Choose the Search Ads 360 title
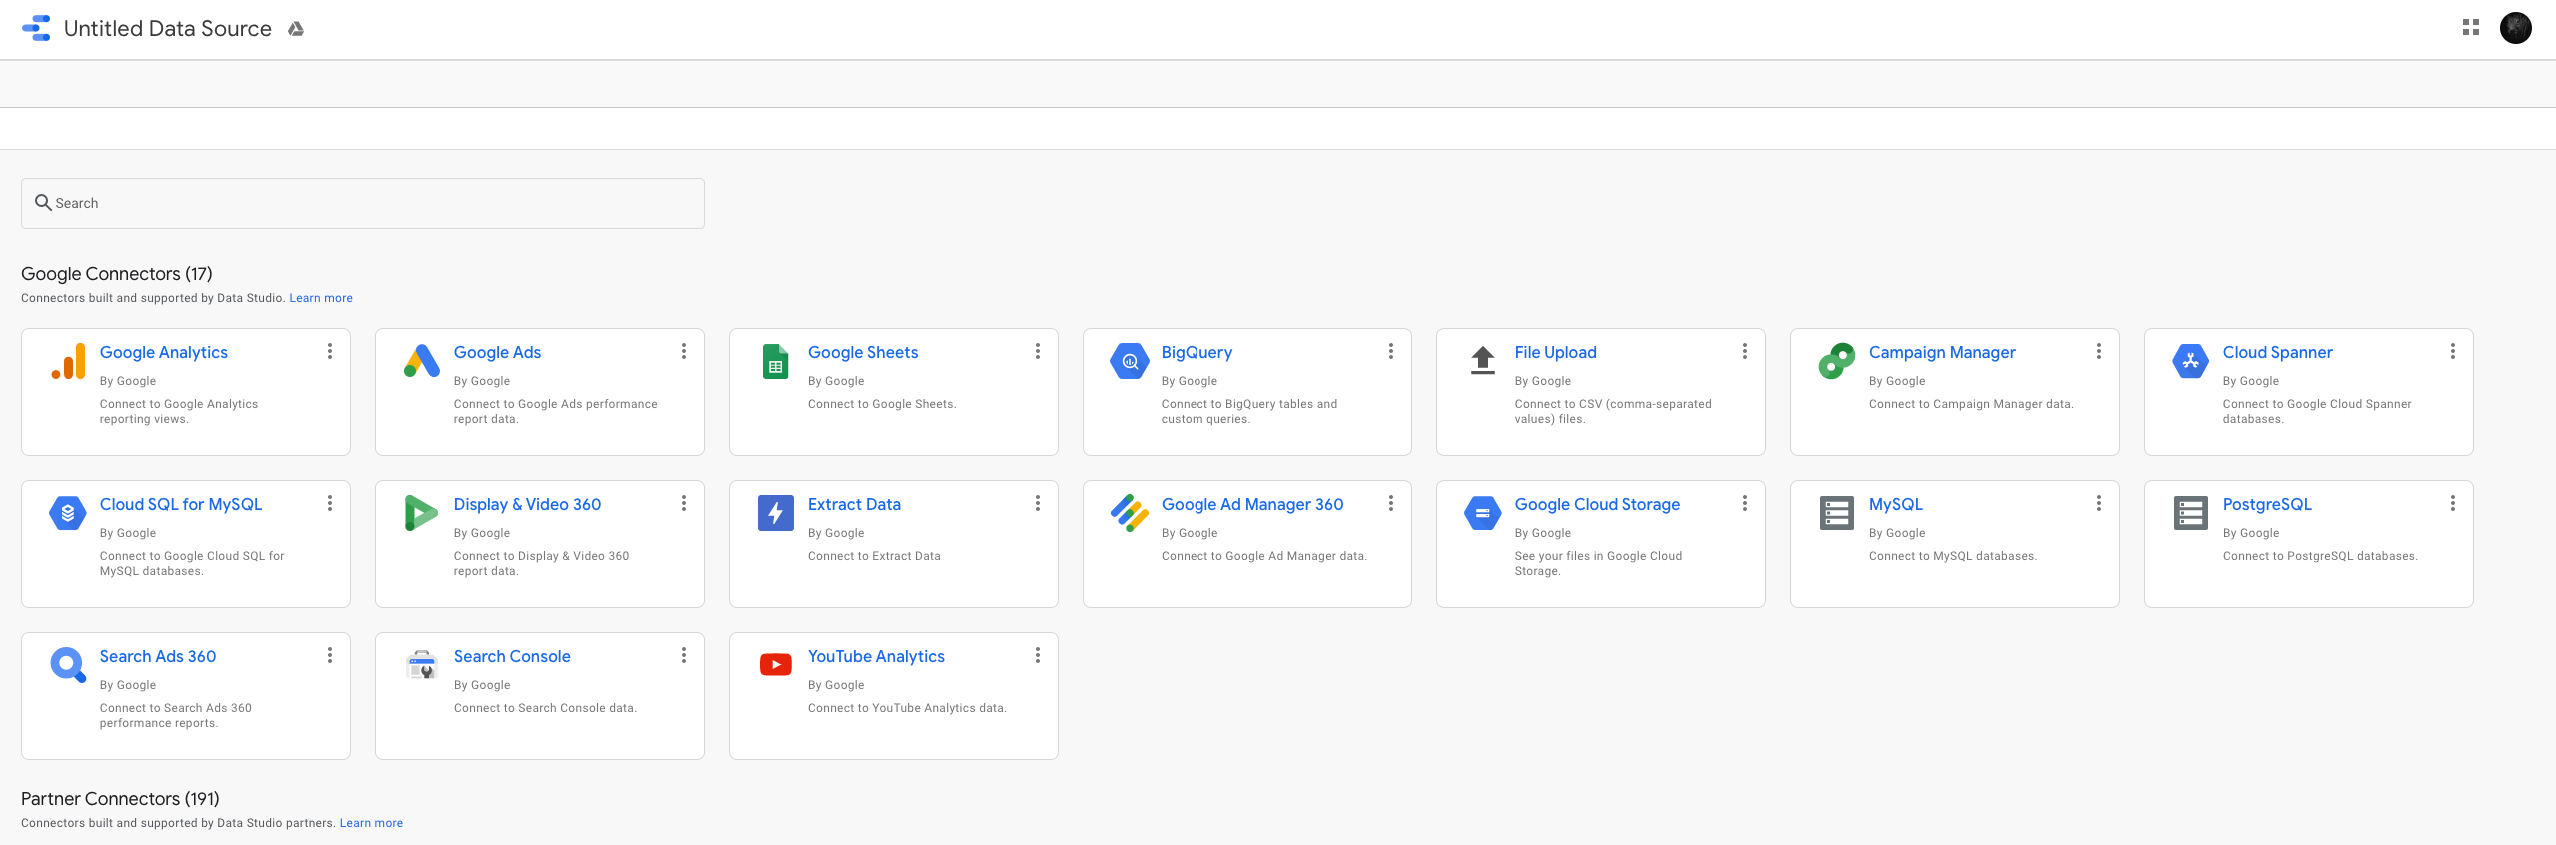The height and width of the screenshot is (845, 2556). pos(158,657)
